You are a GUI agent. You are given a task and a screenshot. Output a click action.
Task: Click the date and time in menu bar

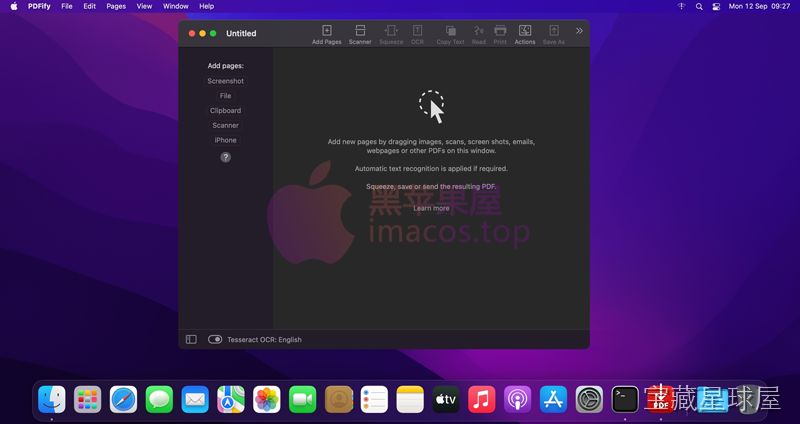coord(759,6)
